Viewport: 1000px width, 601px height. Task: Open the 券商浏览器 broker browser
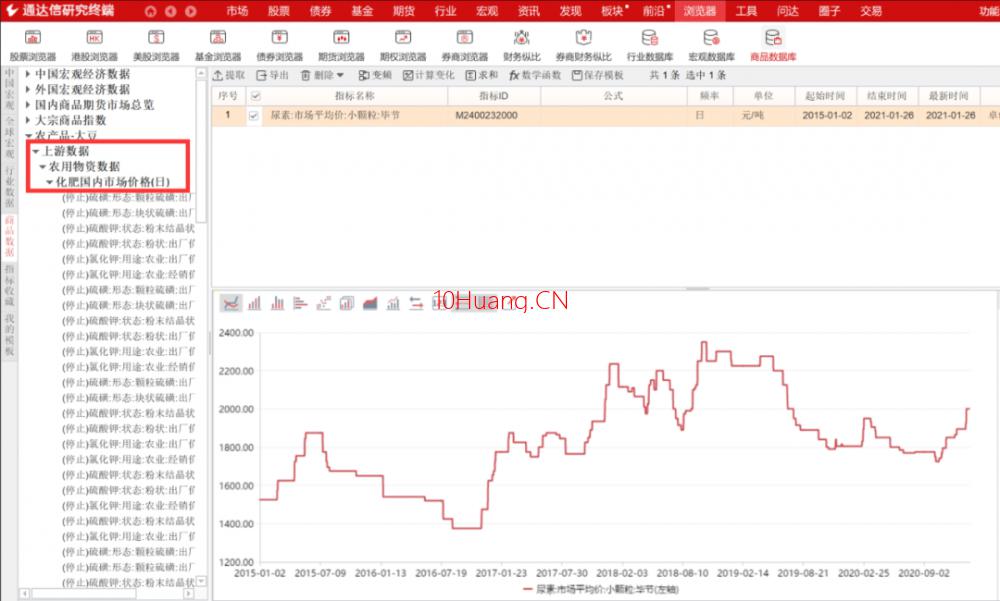point(464,45)
